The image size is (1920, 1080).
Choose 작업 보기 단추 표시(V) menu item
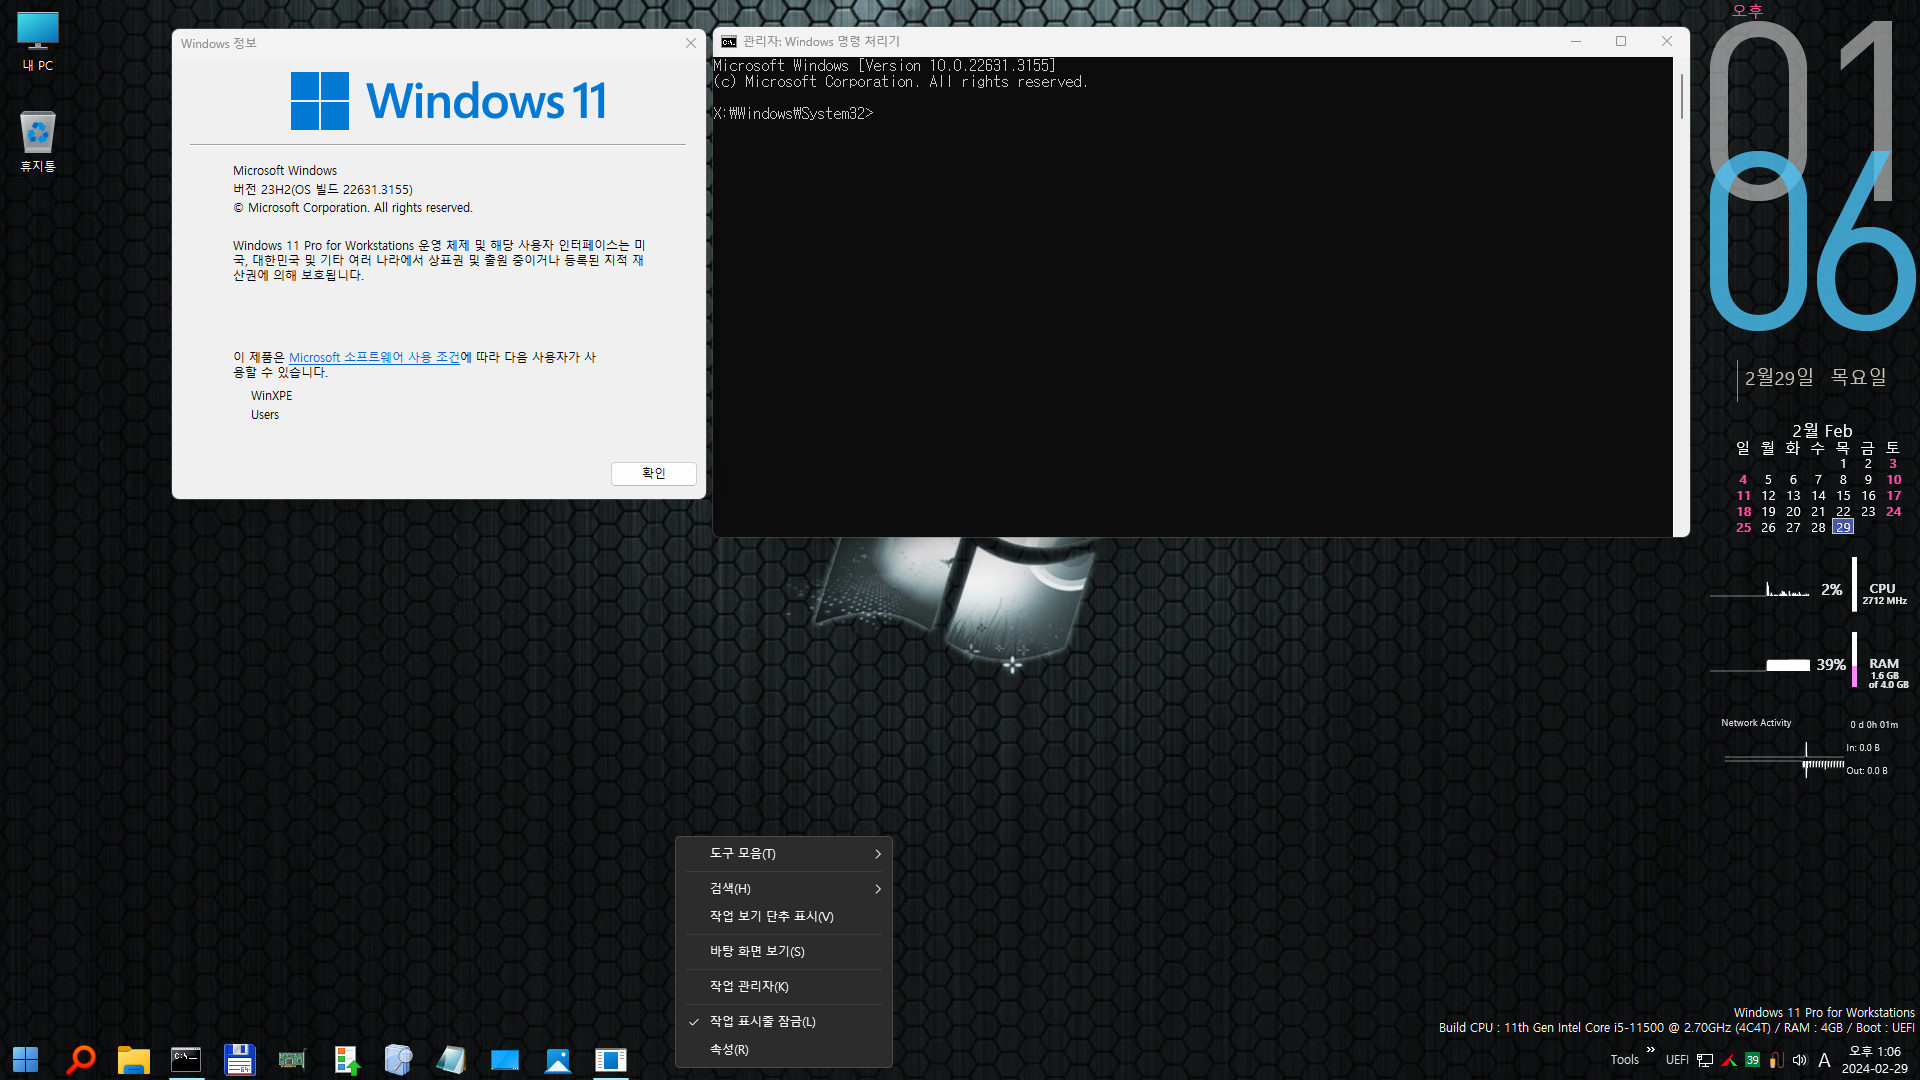(784, 917)
